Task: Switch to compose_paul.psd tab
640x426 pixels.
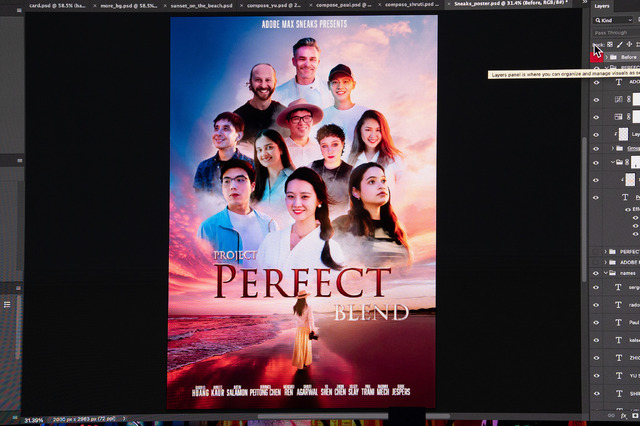Action: click(344, 5)
